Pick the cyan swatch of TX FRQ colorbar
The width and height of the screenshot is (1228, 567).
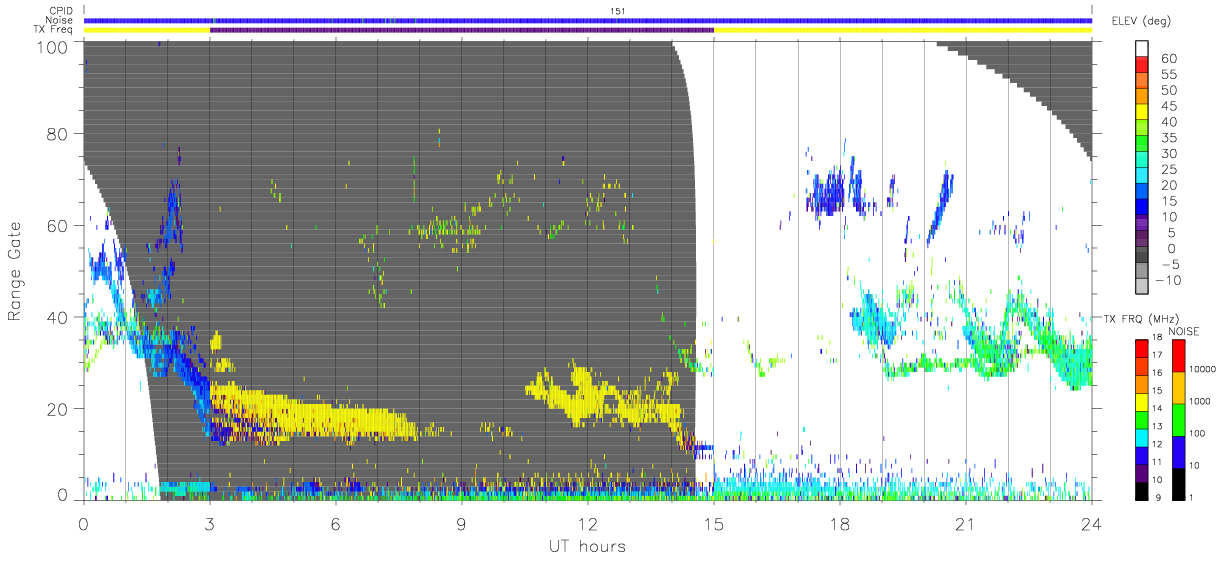coord(1141,438)
